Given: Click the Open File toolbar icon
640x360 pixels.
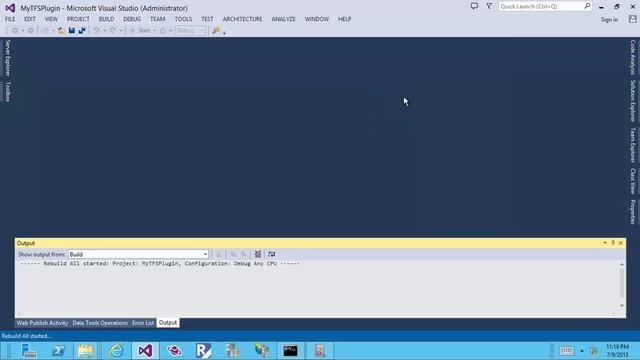Looking at the screenshot, I should [61, 31].
